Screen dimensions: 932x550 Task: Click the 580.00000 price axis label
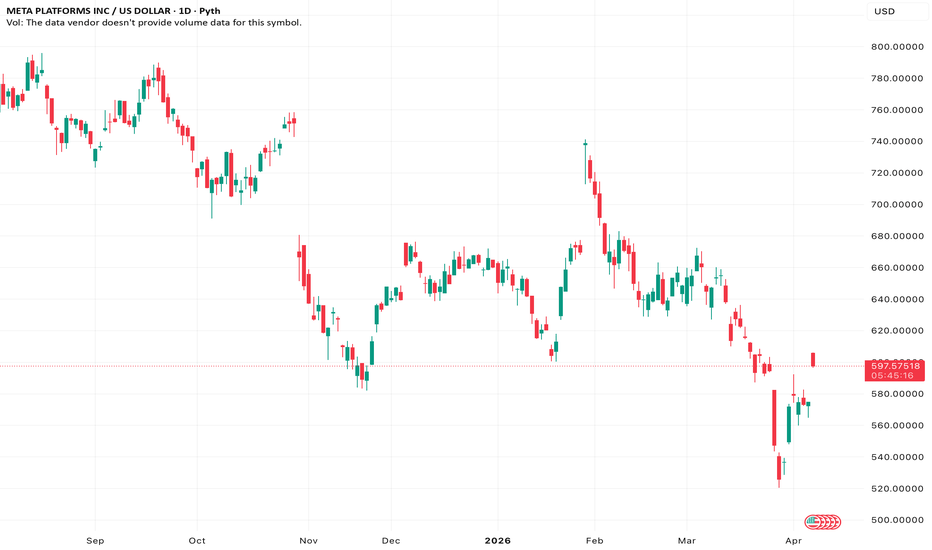[x=897, y=394]
